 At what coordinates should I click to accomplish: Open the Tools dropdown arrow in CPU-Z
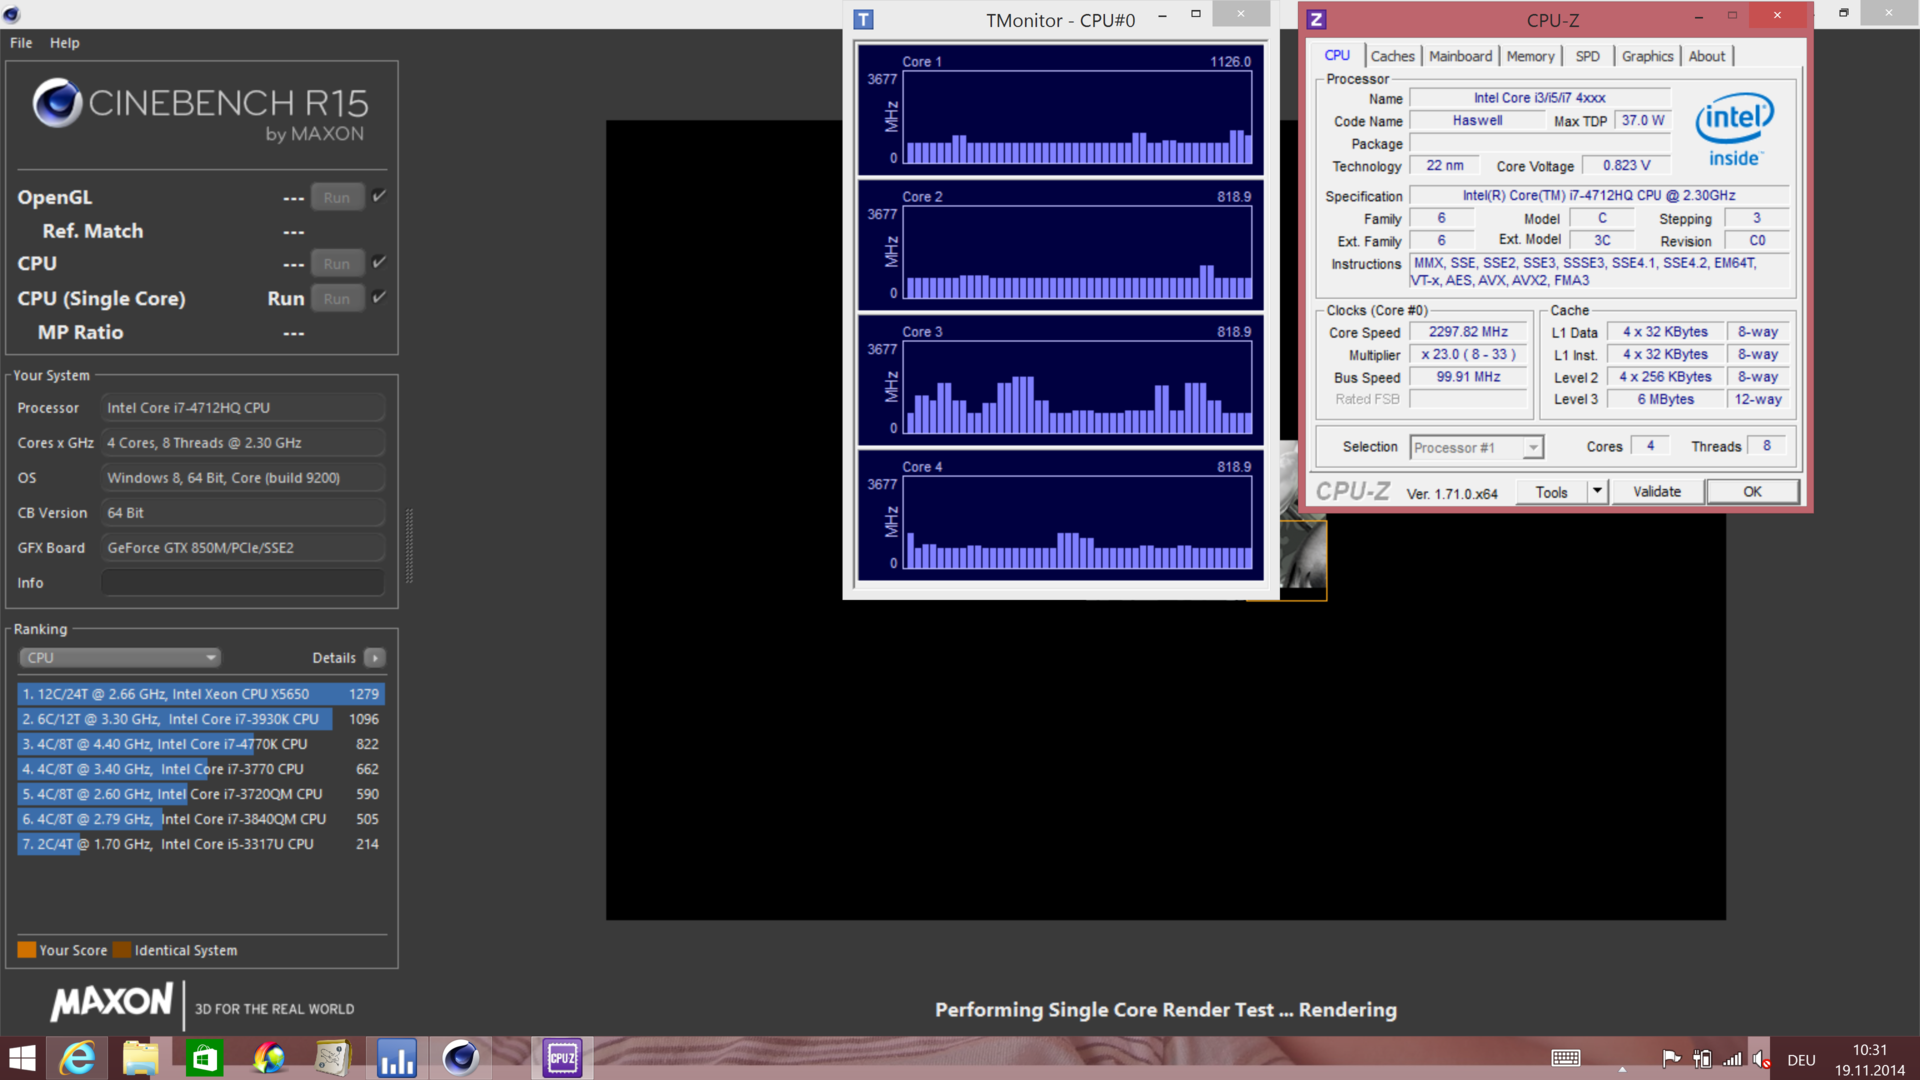(x=1597, y=491)
